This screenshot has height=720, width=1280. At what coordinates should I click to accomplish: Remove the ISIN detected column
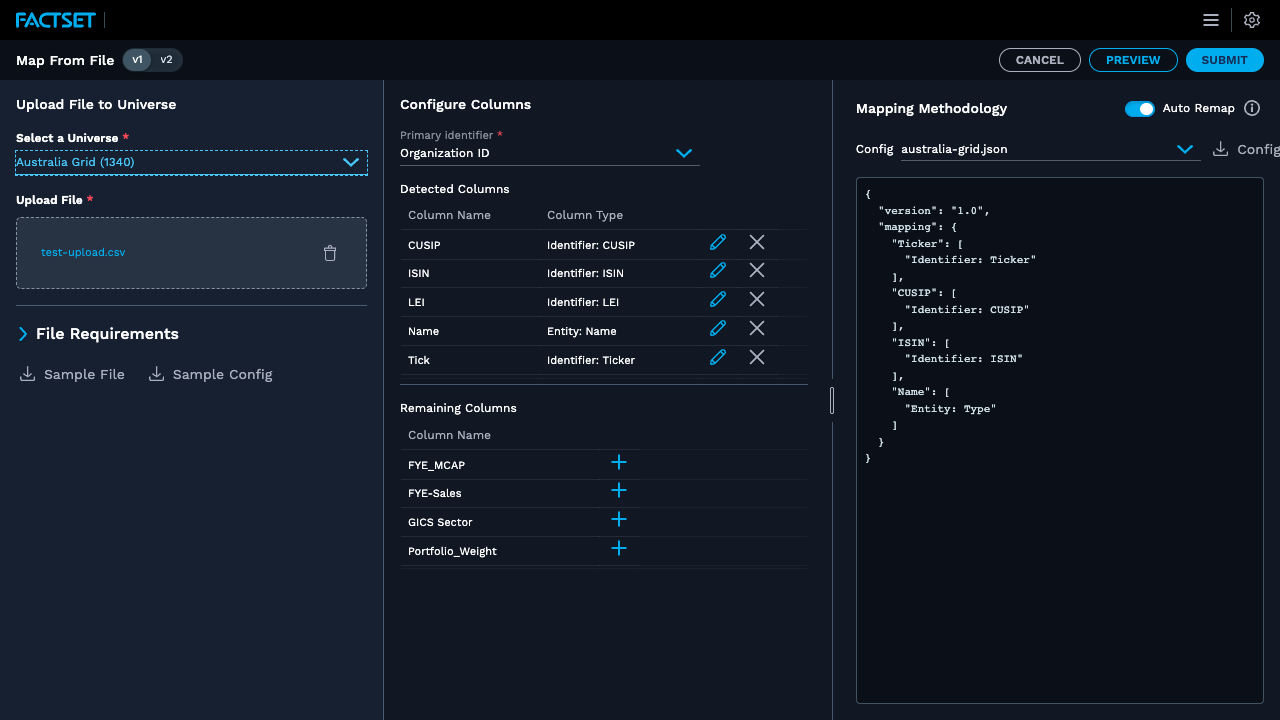coord(757,270)
